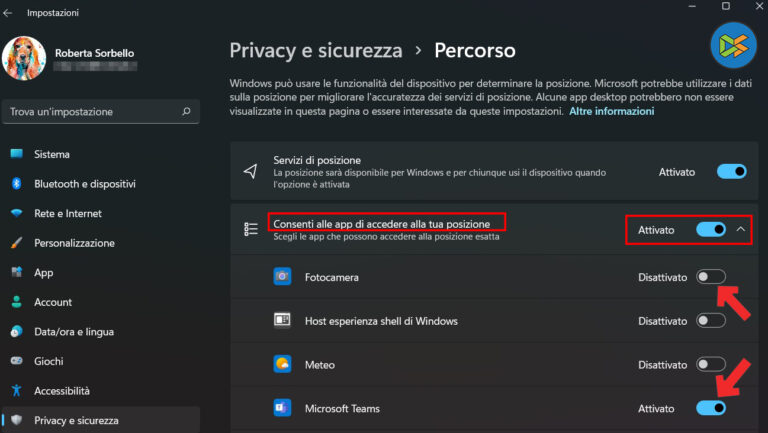Turn on Meteo location toggle

click(711, 365)
